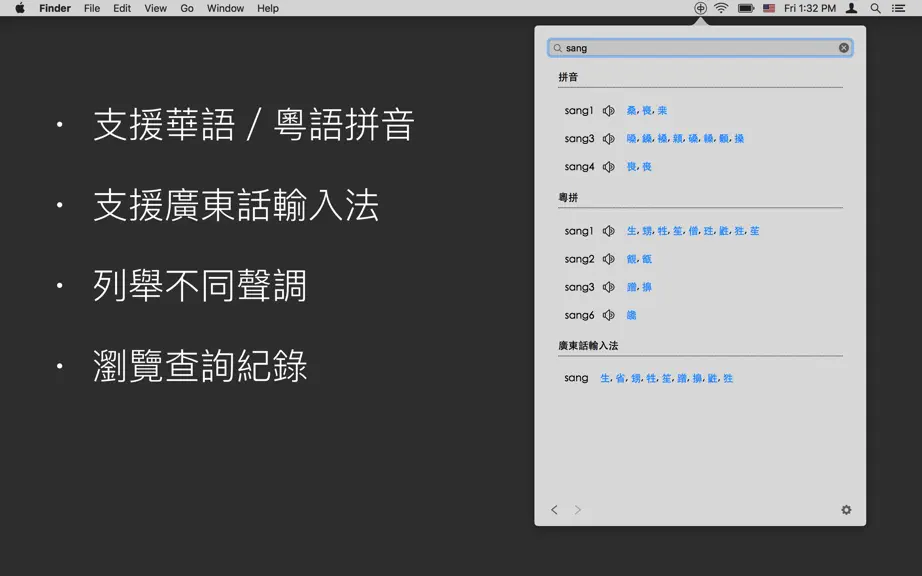Viewport: 922px width, 576px height.
Task: Open the US flag input source menu
Action: click(769, 8)
